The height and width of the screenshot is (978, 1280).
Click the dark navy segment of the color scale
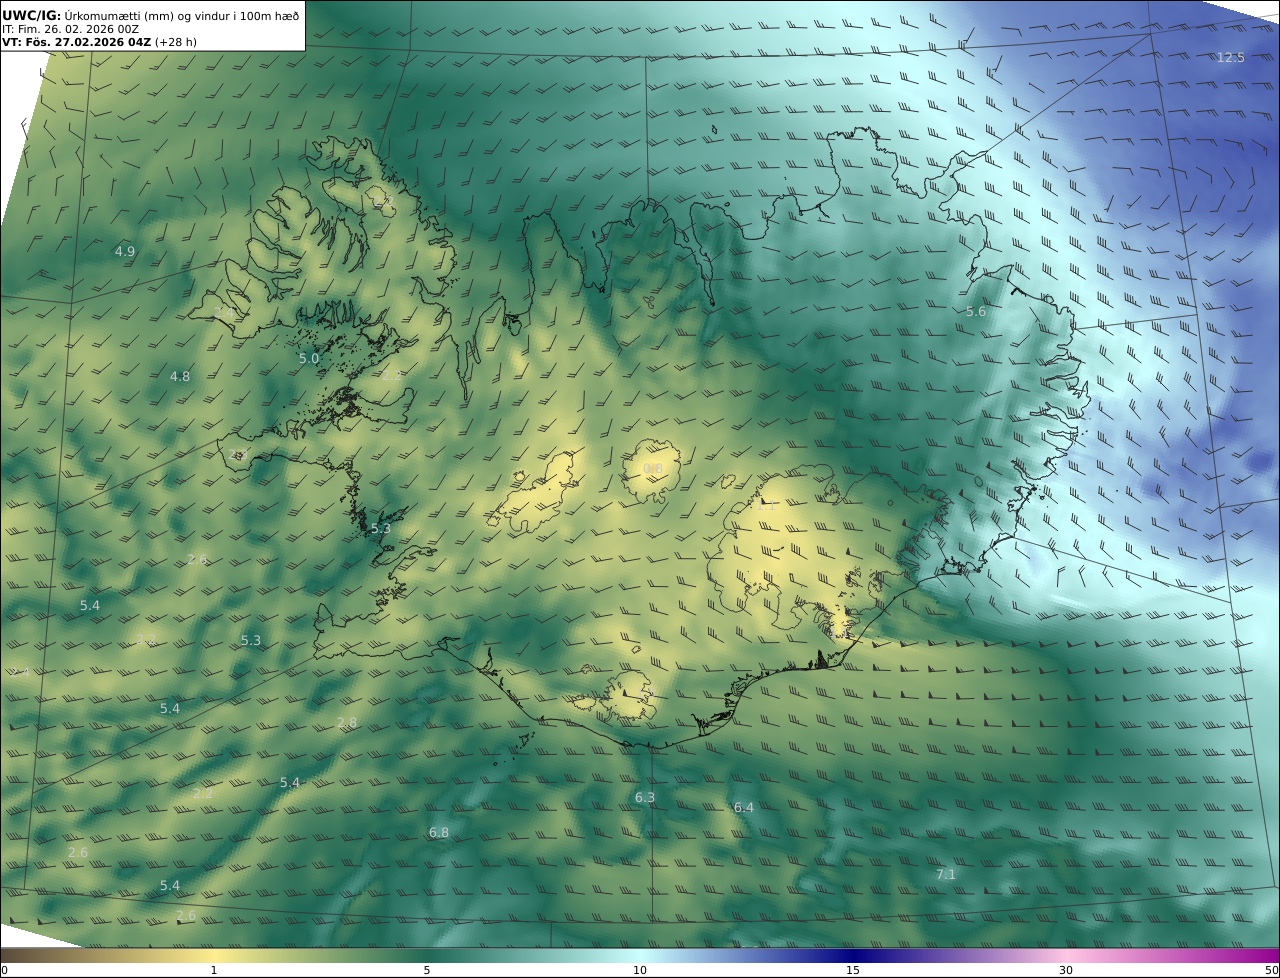(853, 955)
